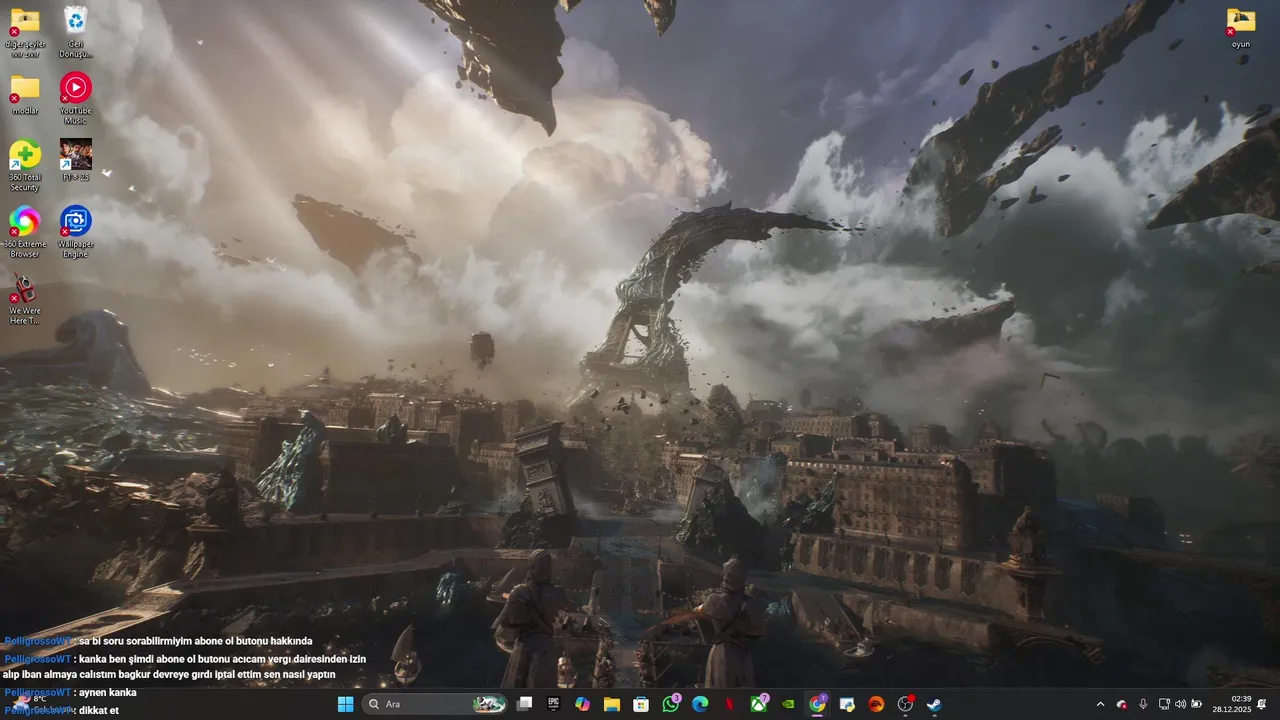
Task: Open Task View from the taskbar
Action: [524, 704]
